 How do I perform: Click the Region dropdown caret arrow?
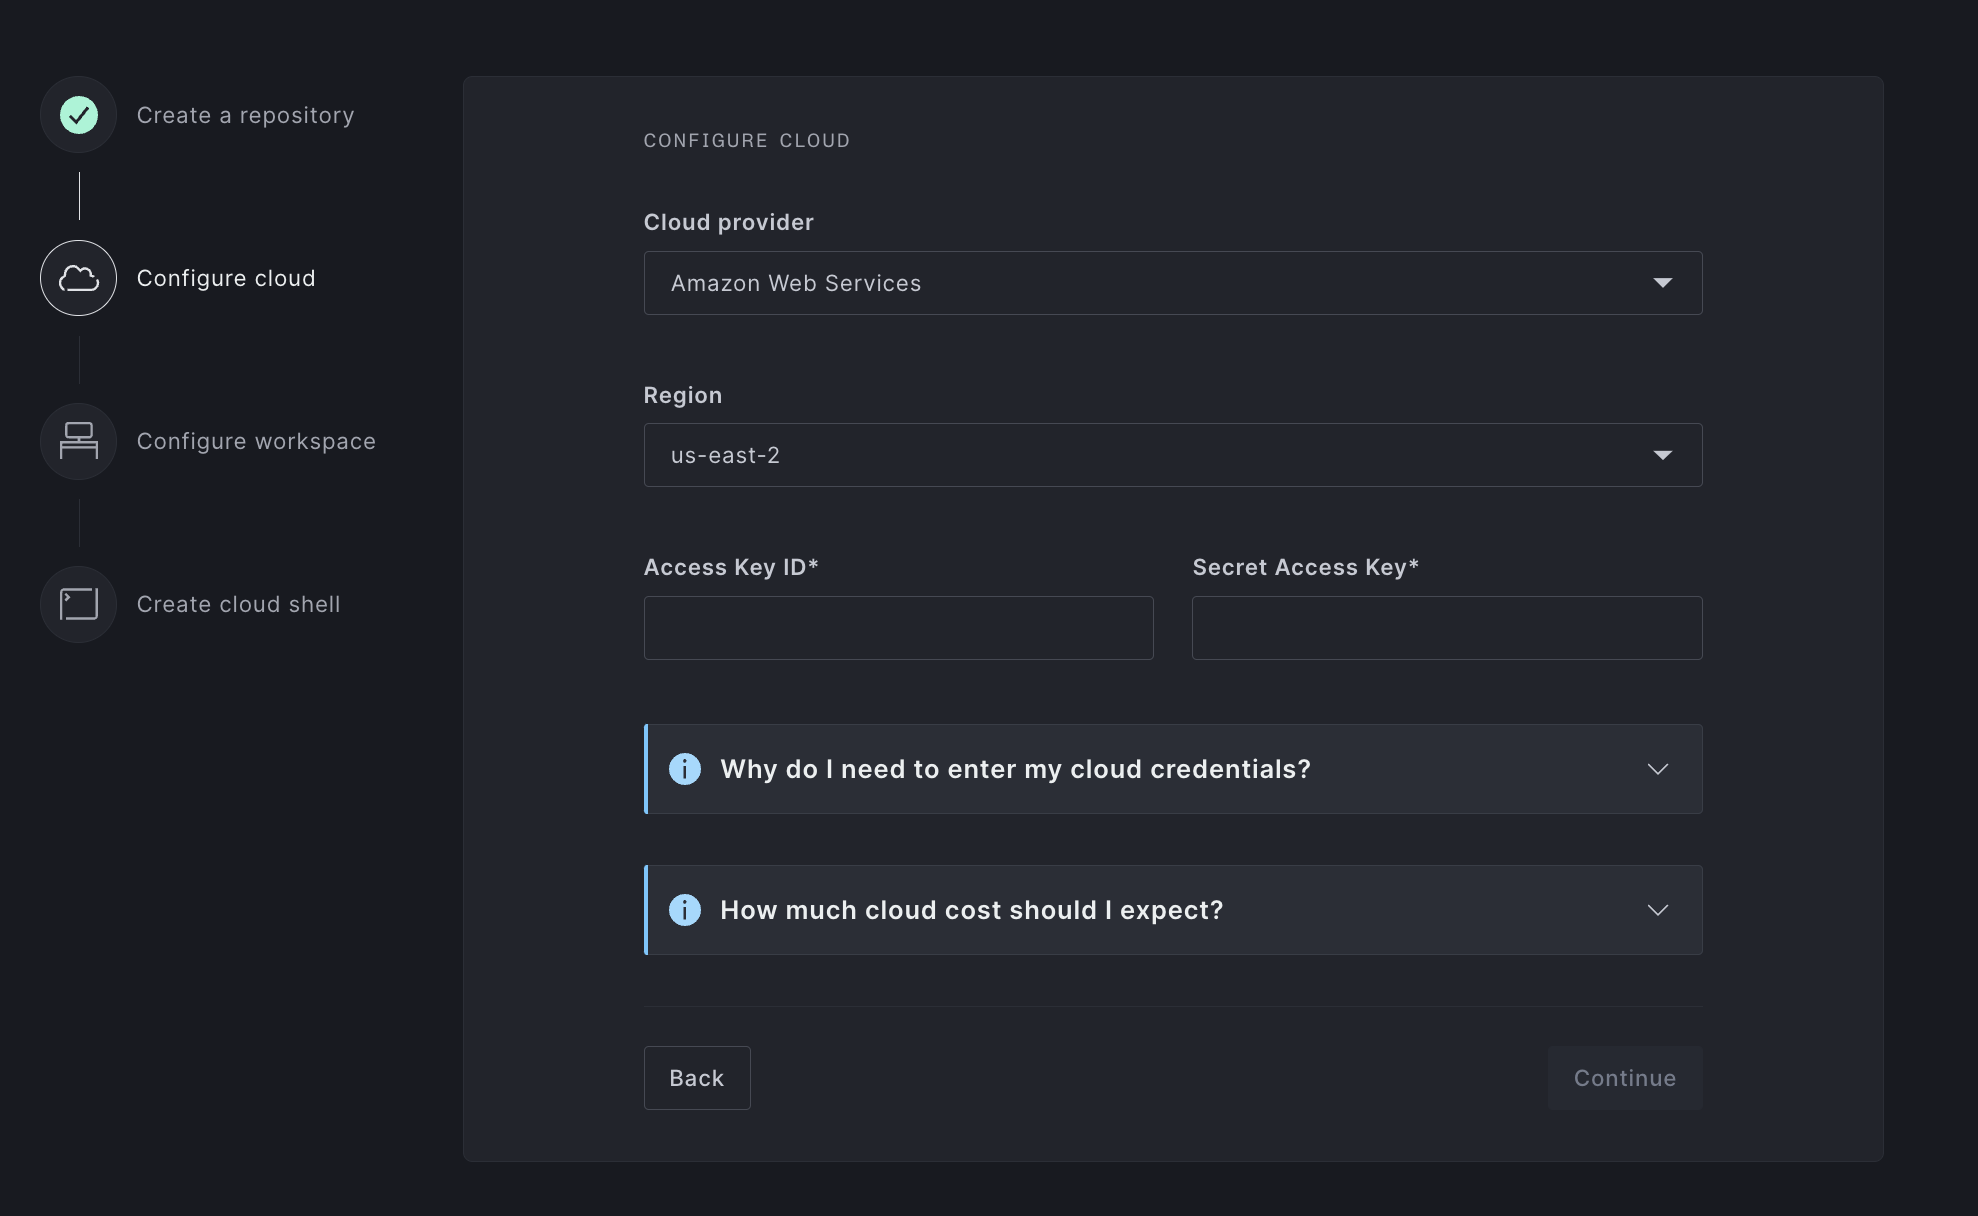coord(1662,455)
